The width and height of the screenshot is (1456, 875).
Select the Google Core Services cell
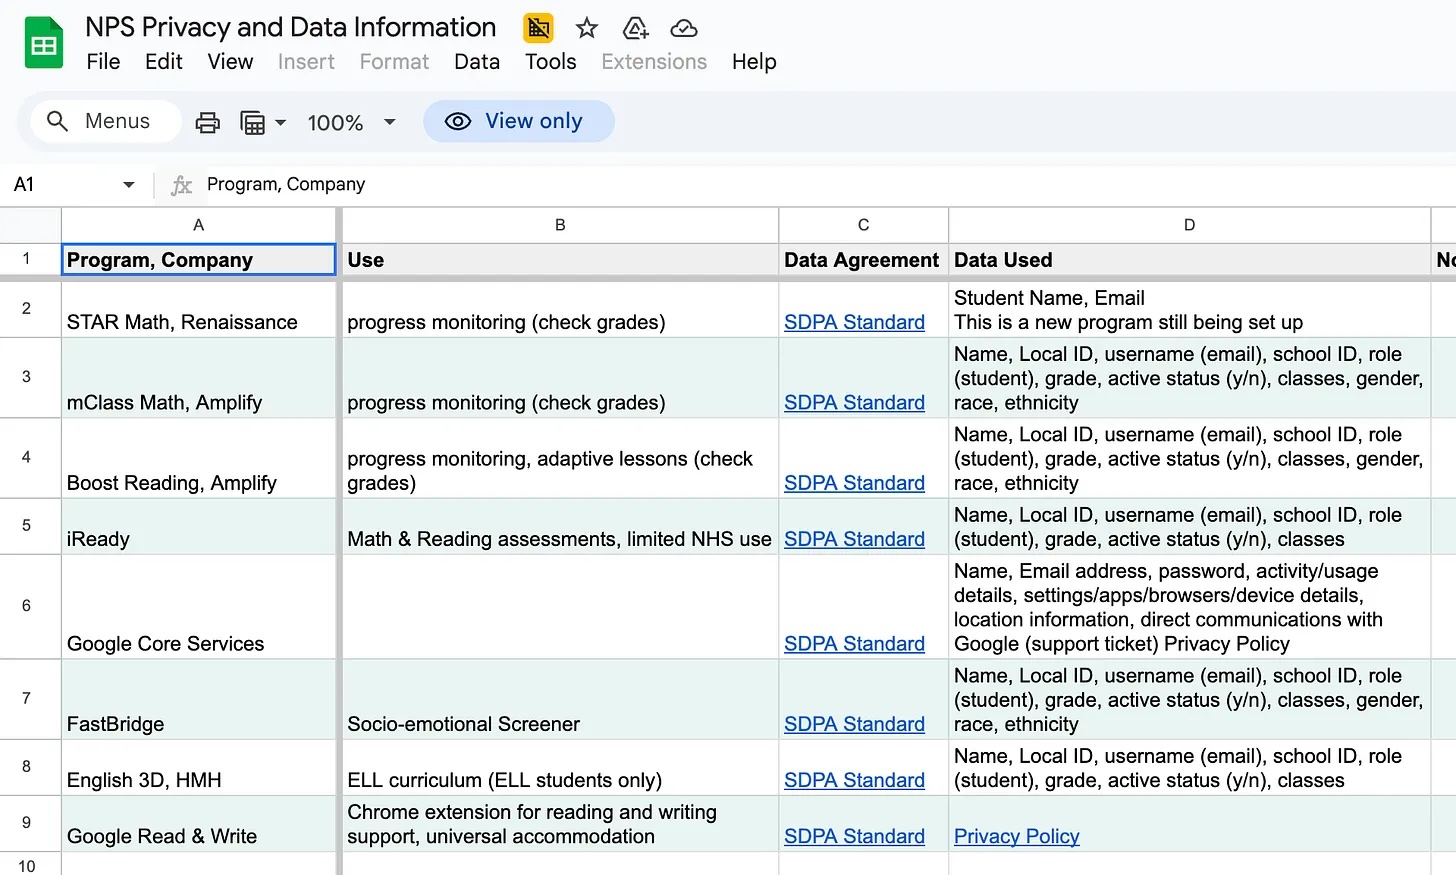[199, 607]
